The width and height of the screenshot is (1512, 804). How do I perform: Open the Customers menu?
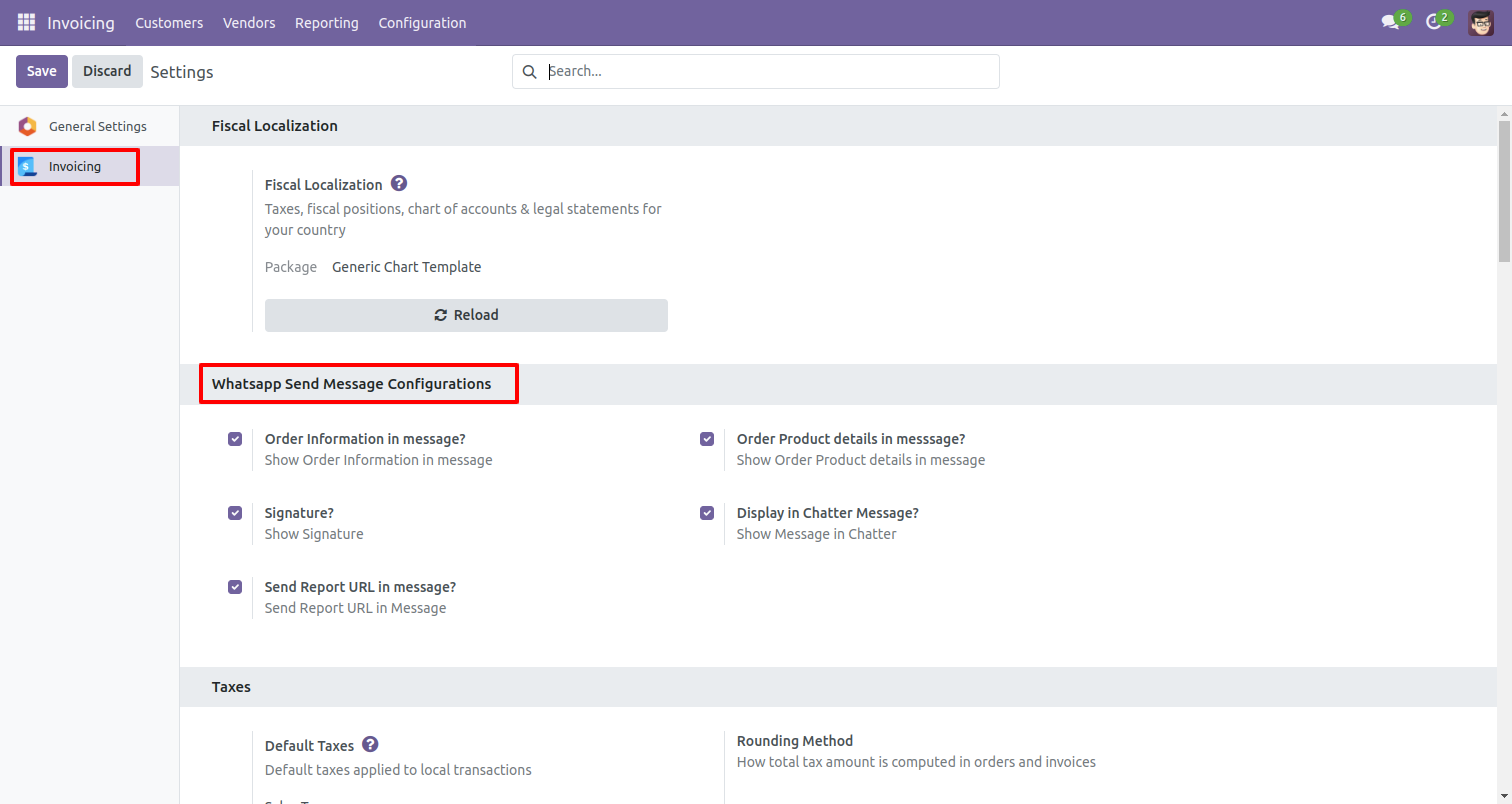169,22
